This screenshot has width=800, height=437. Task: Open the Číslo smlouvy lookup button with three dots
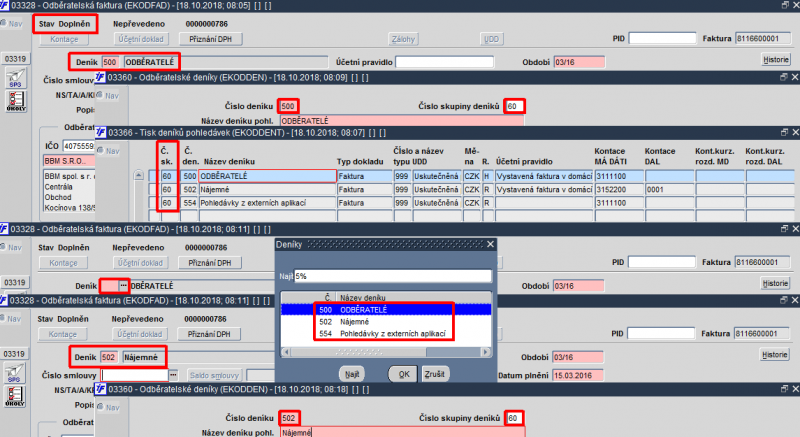coord(173,375)
